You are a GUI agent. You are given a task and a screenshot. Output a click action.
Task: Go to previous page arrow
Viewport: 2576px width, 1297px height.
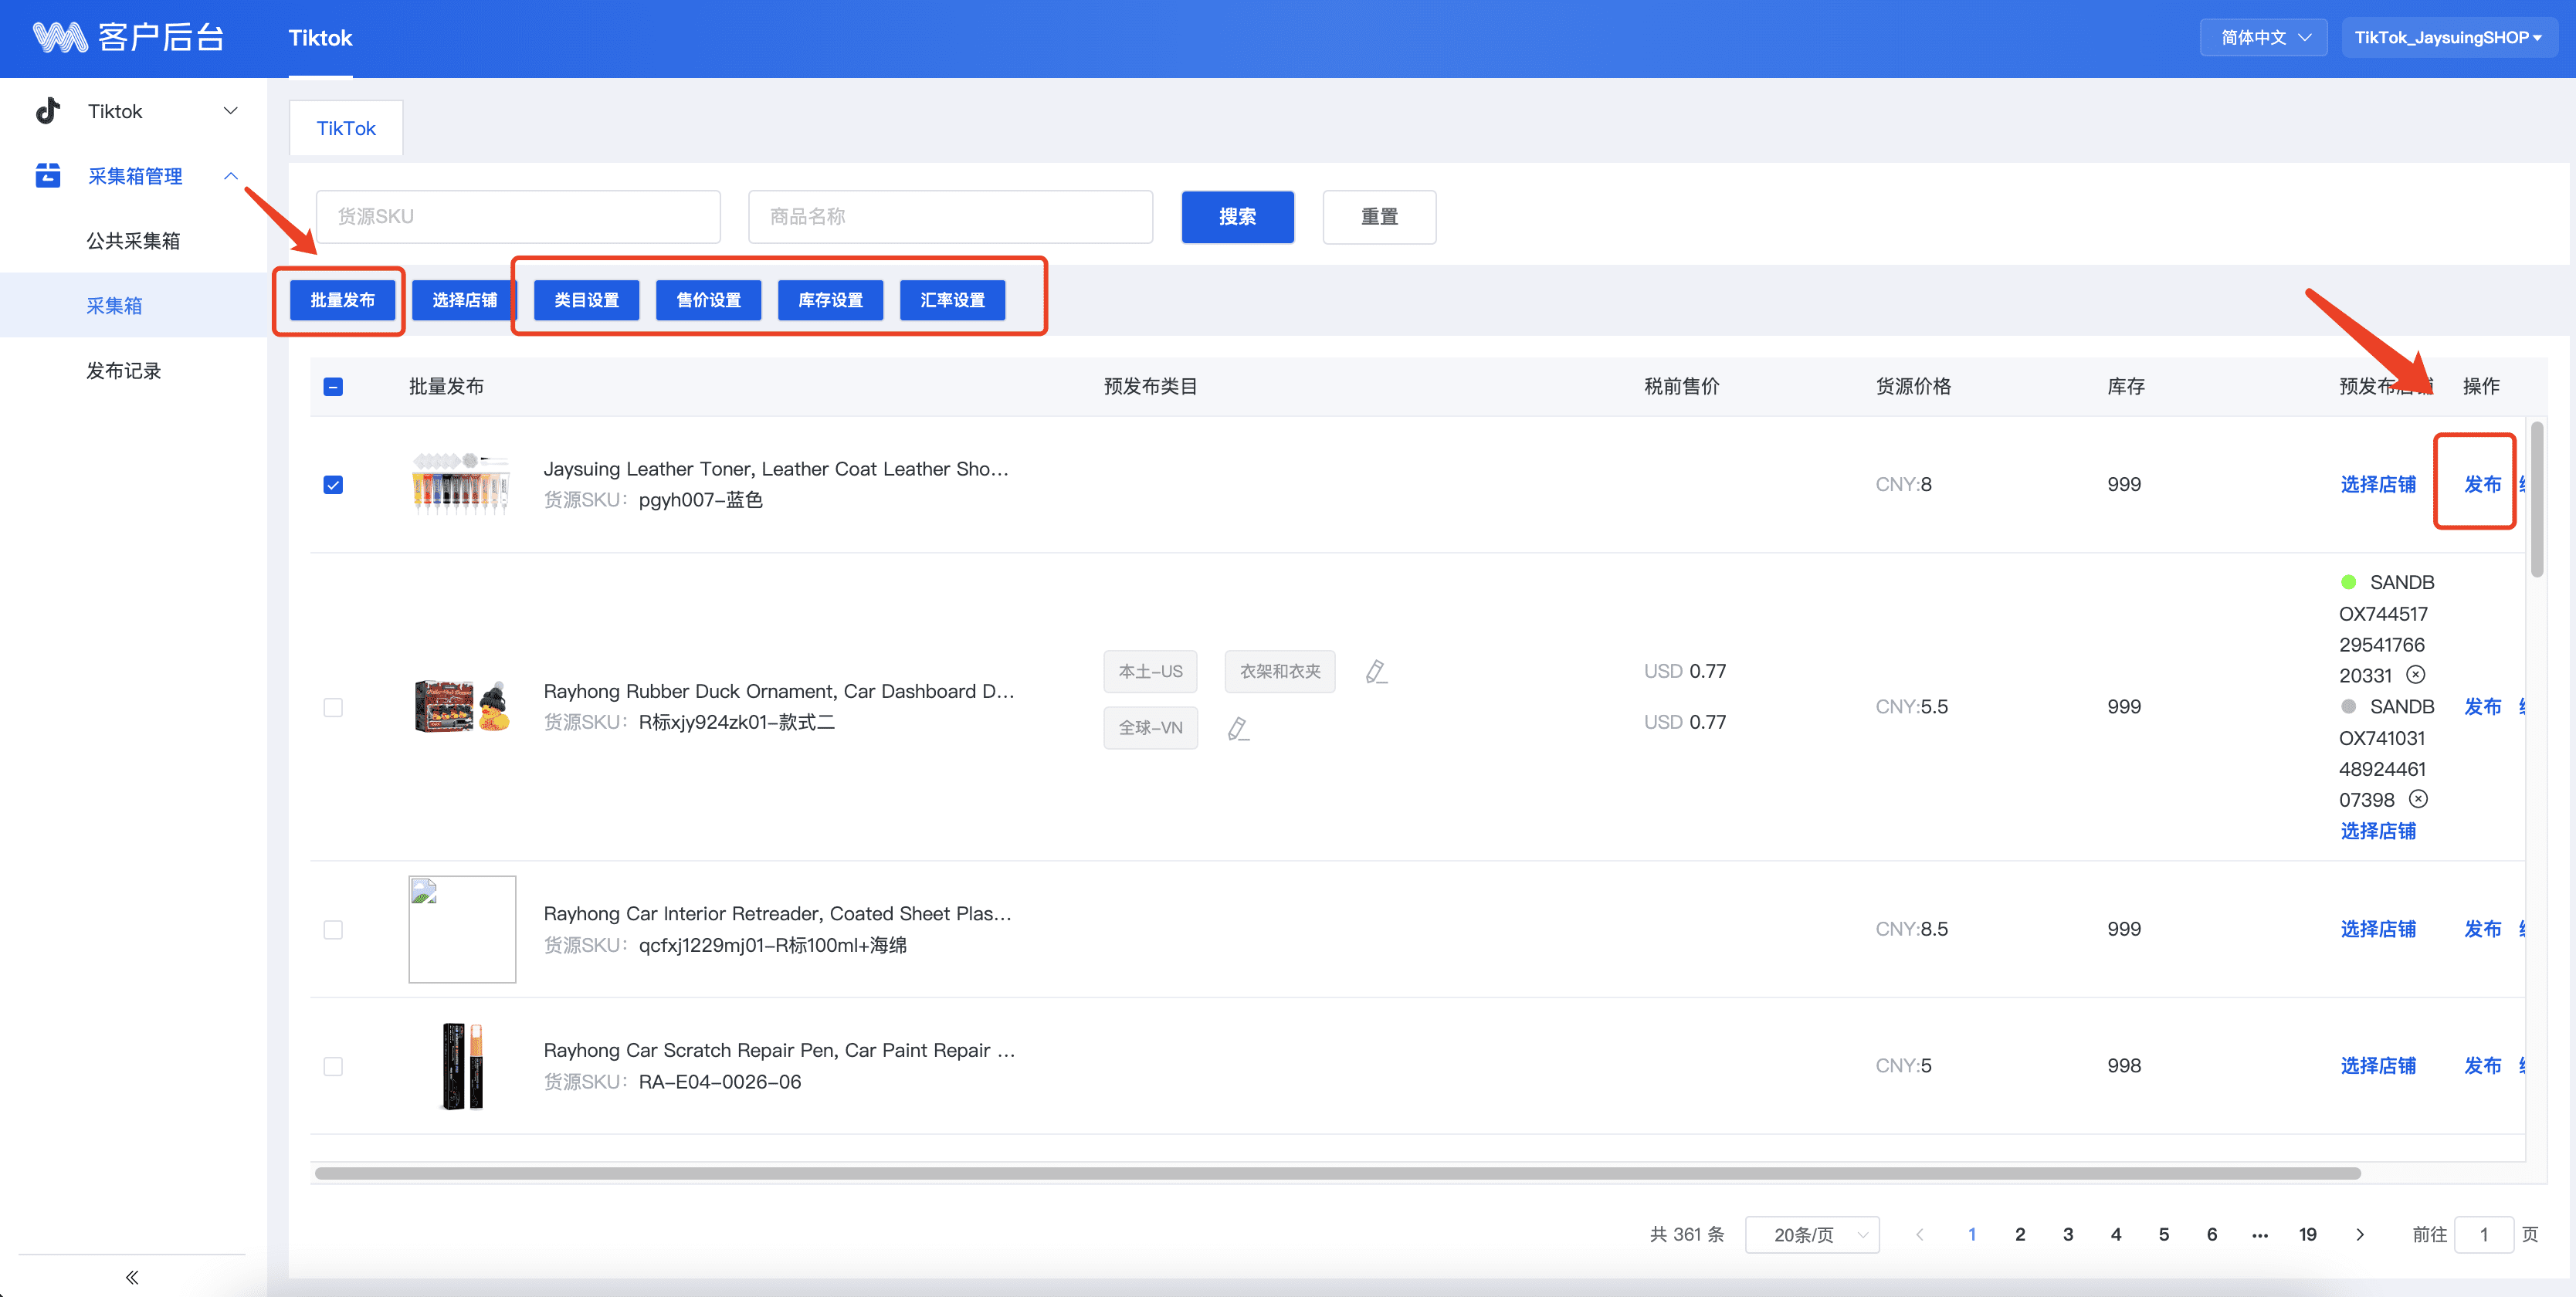coord(1920,1235)
